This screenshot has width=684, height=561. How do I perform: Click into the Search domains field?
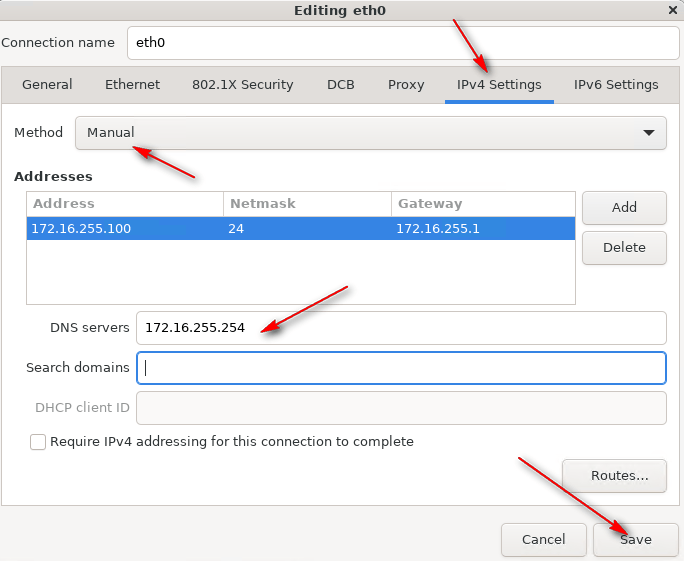click(x=400, y=368)
